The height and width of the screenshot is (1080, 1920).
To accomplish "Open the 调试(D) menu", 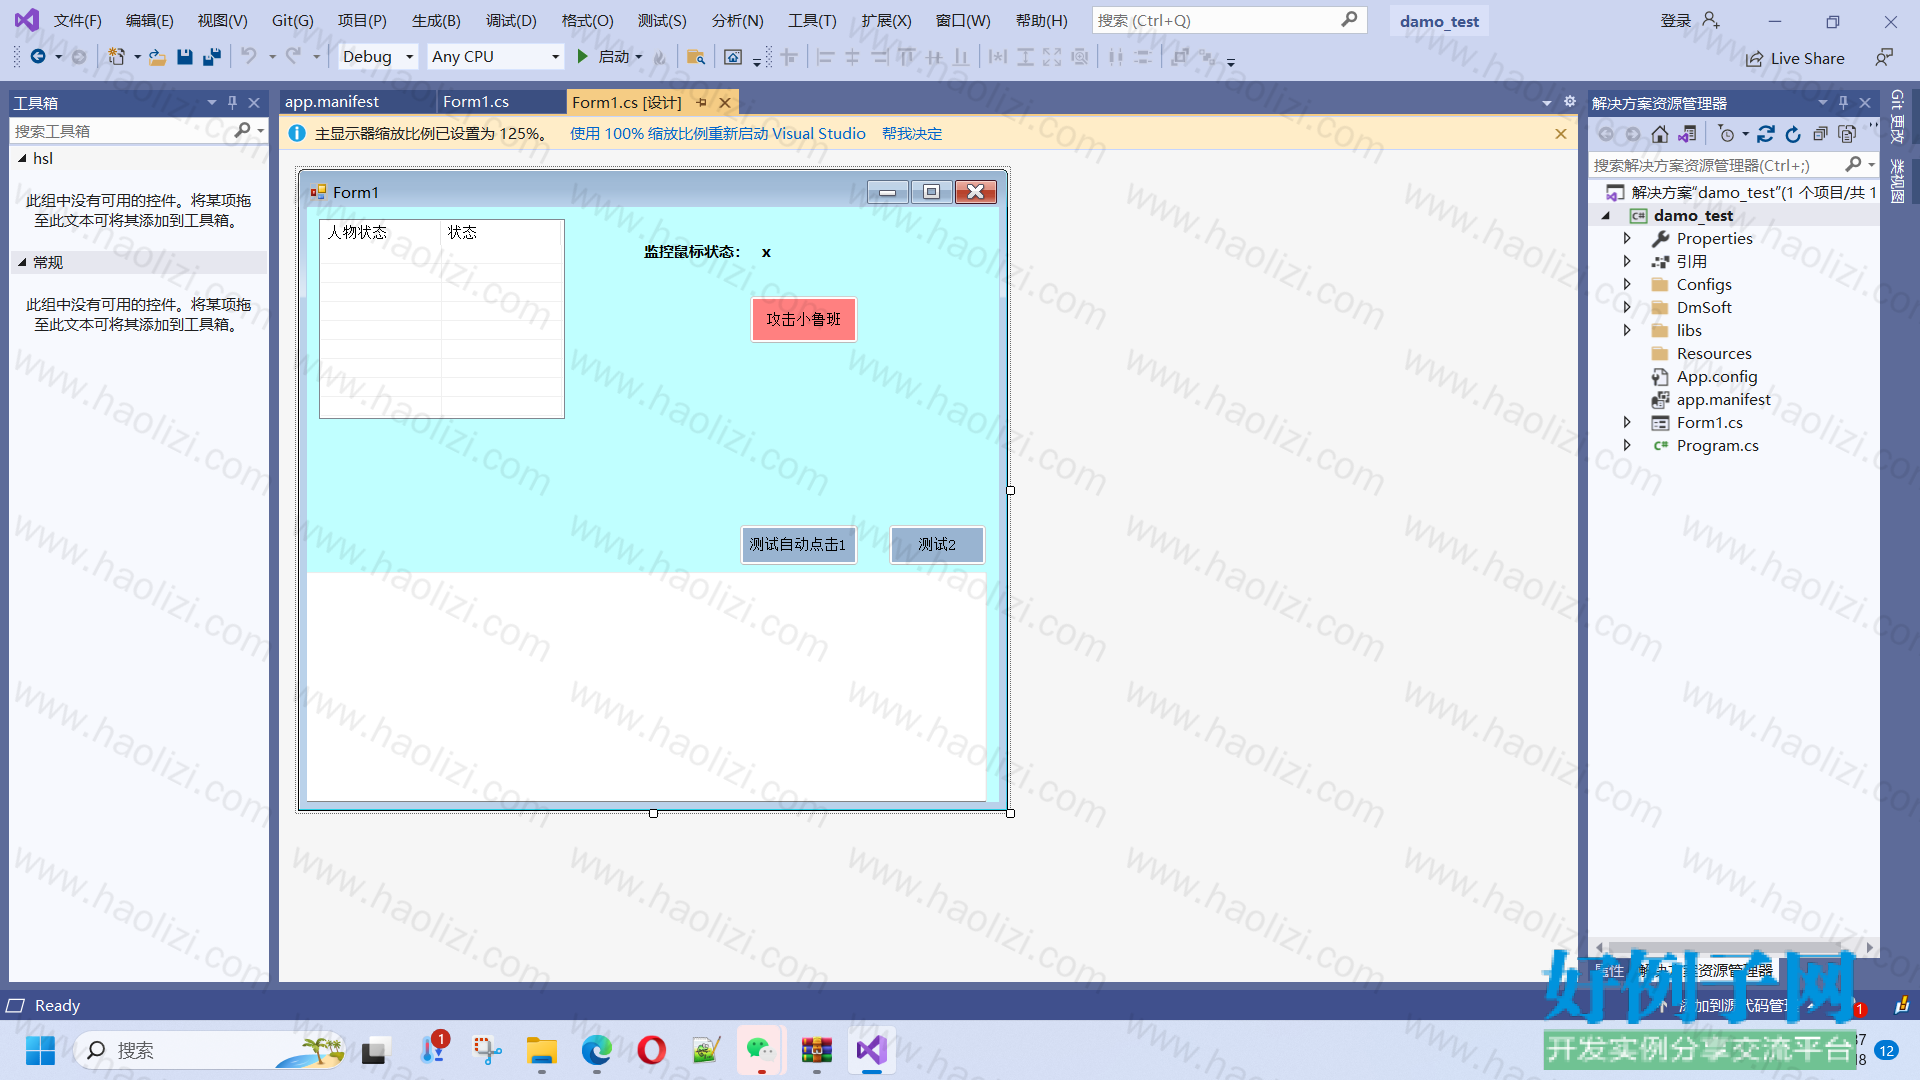I will click(511, 21).
